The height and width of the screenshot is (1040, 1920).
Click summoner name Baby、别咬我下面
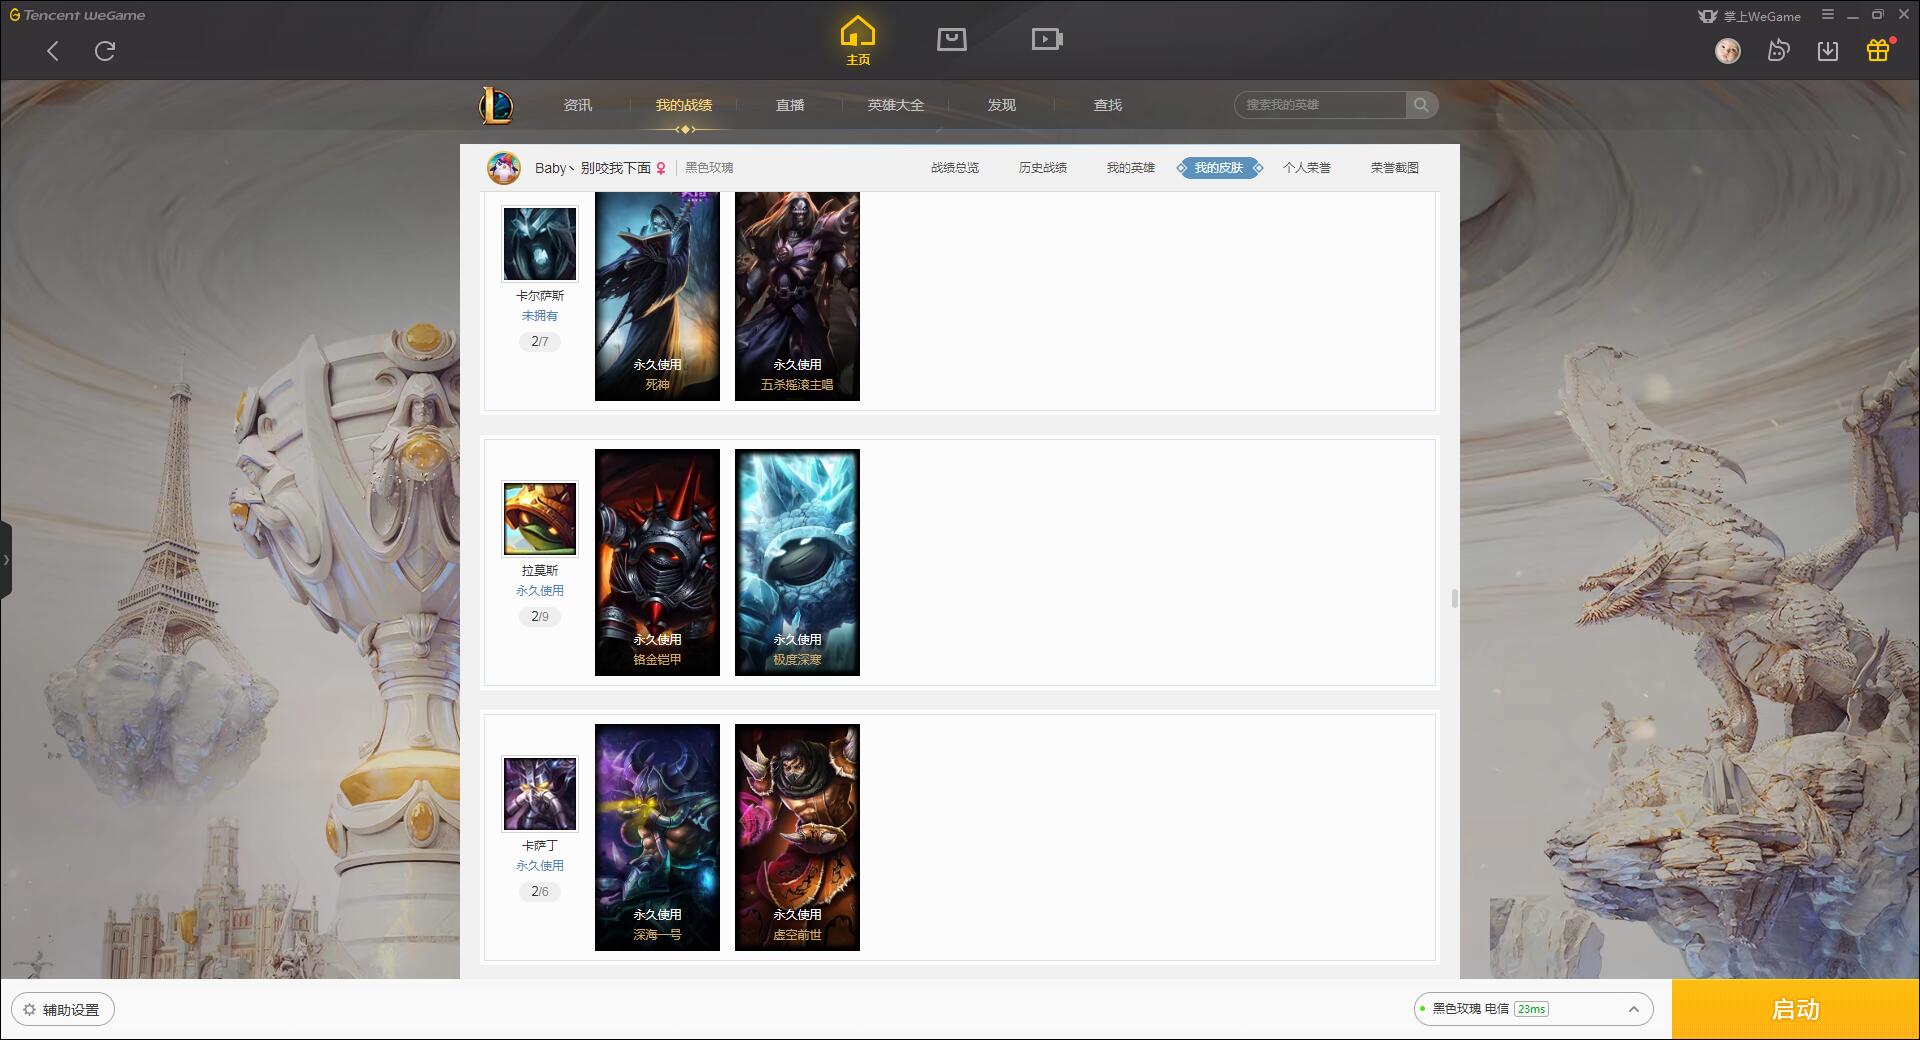coord(593,168)
